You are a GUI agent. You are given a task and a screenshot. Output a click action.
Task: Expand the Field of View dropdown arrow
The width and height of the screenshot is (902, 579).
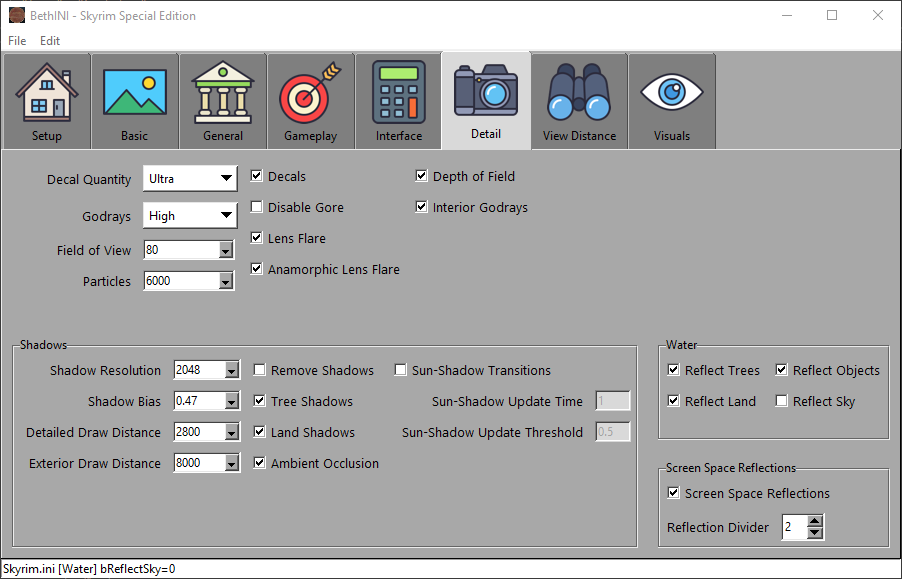pyautogui.click(x=226, y=250)
